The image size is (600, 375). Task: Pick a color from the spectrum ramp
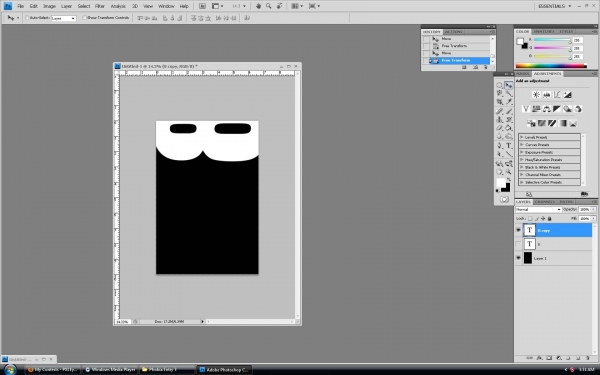(x=551, y=66)
